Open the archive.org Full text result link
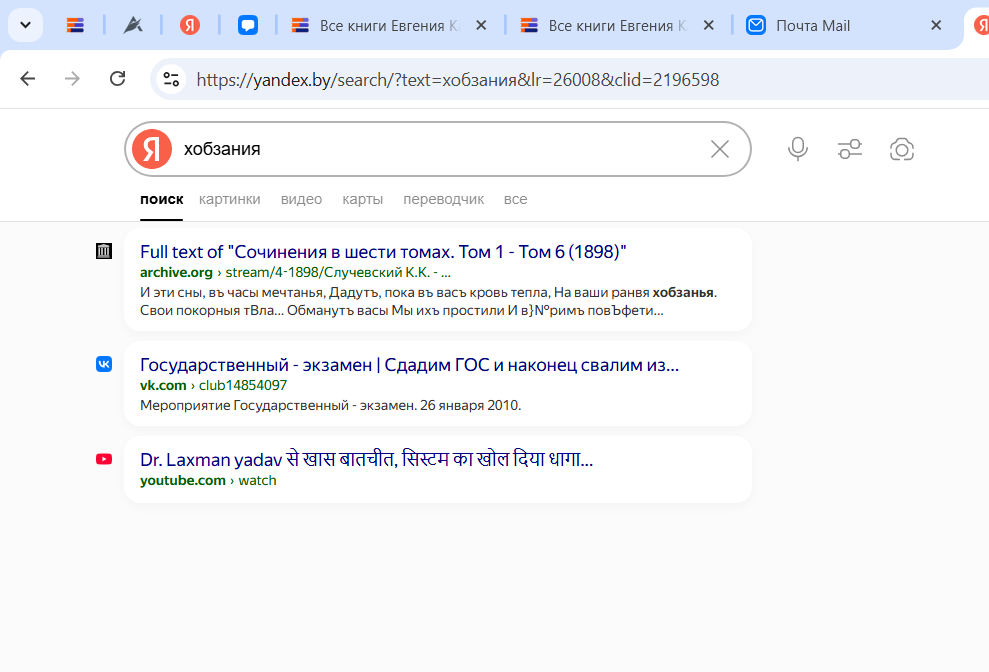This screenshot has height=672, width=989. (x=383, y=252)
